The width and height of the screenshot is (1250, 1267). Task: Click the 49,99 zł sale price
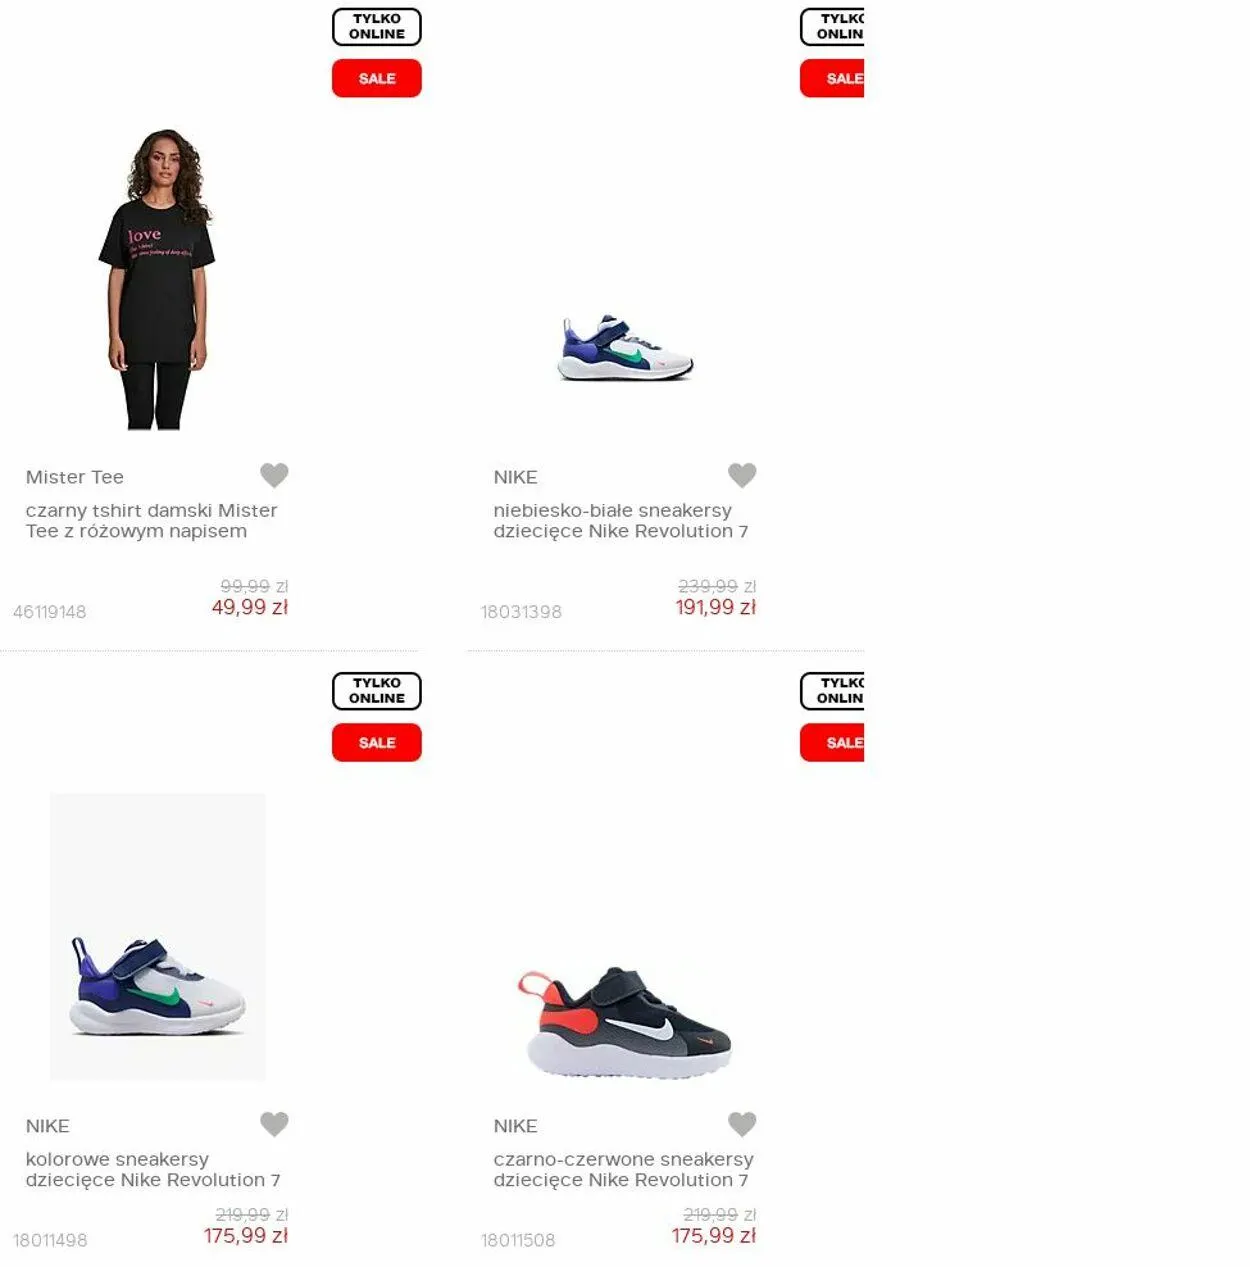(250, 607)
